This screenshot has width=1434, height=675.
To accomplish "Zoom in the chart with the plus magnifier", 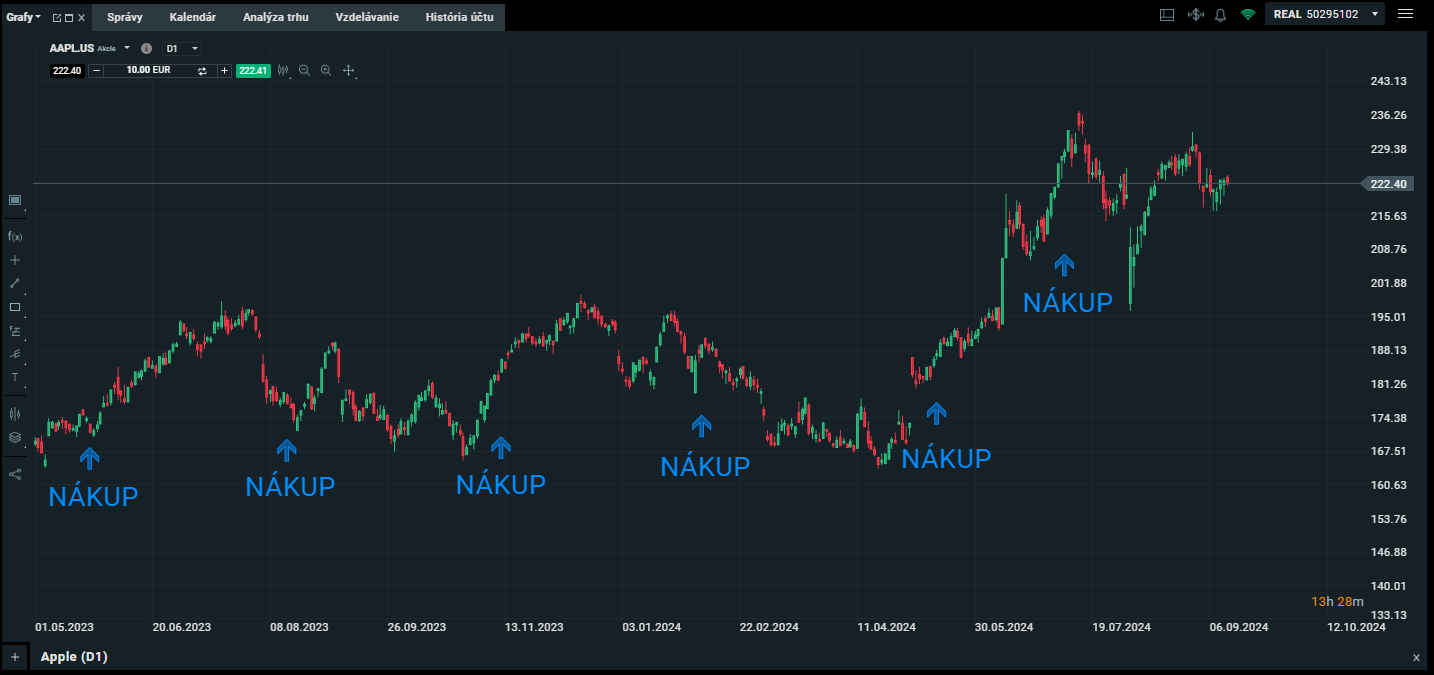I will point(326,71).
